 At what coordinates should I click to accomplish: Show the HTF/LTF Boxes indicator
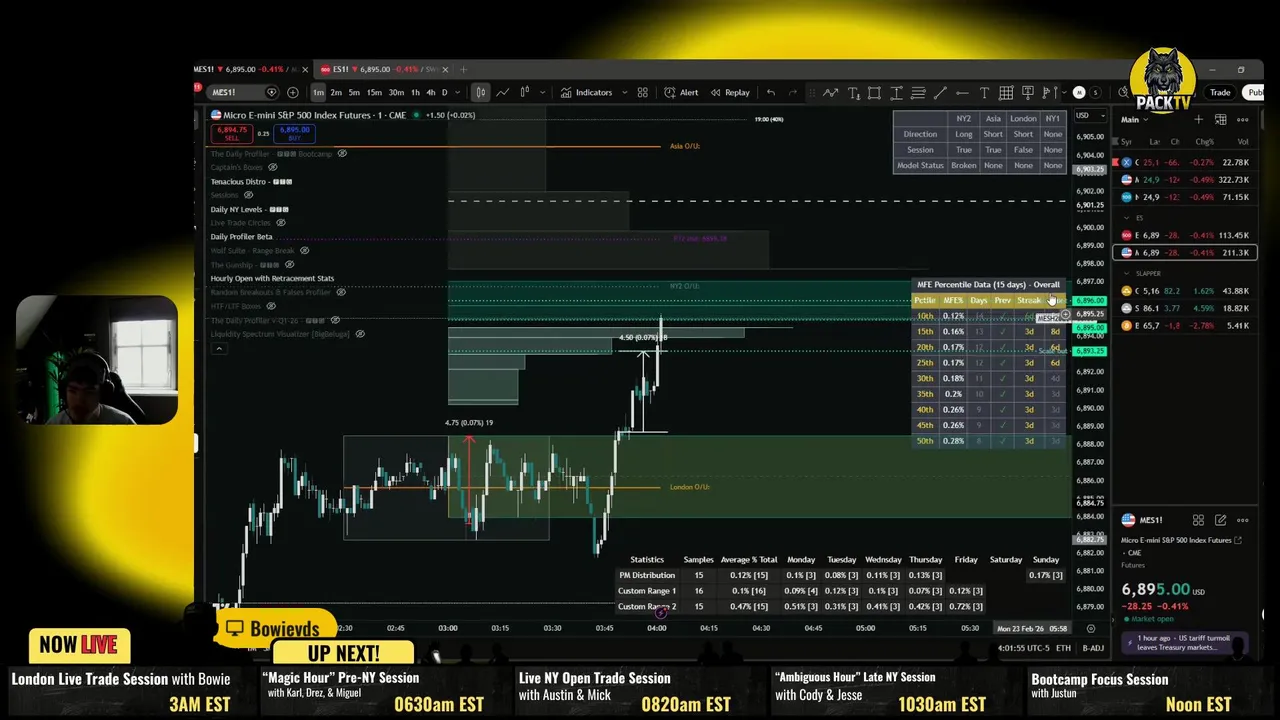tap(270, 306)
